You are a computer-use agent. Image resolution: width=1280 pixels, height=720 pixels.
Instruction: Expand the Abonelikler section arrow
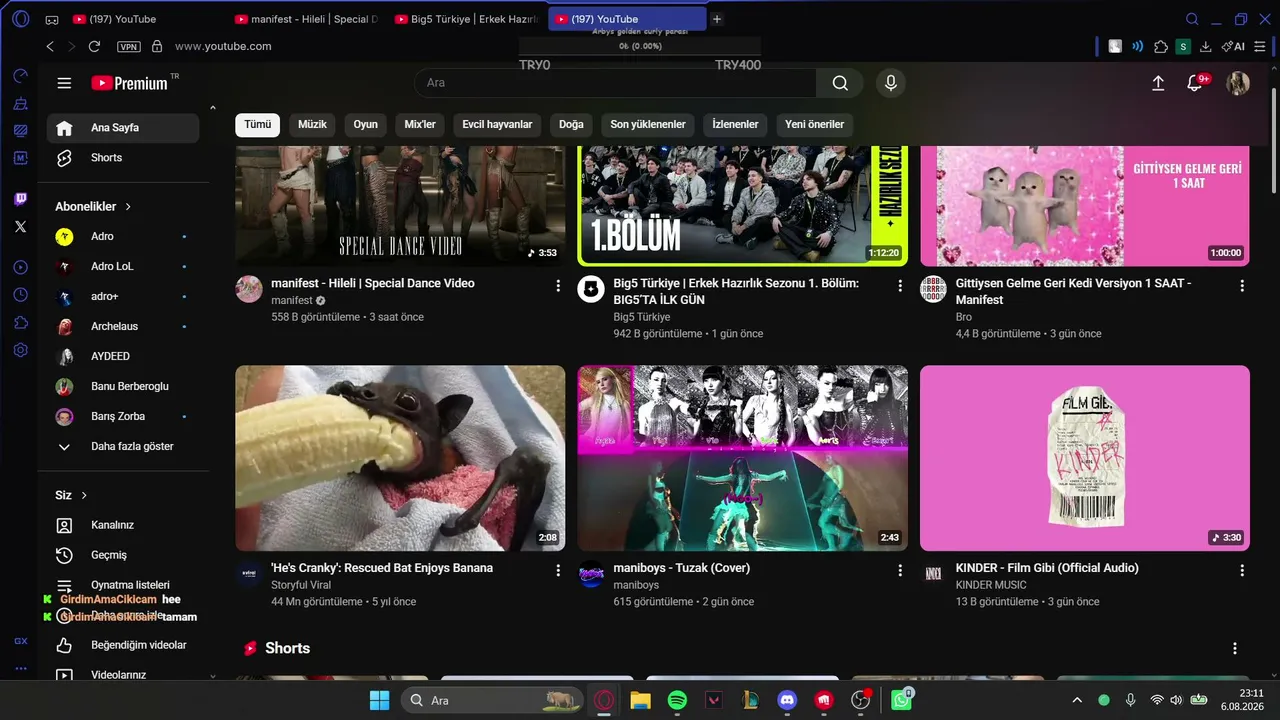click(128, 206)
